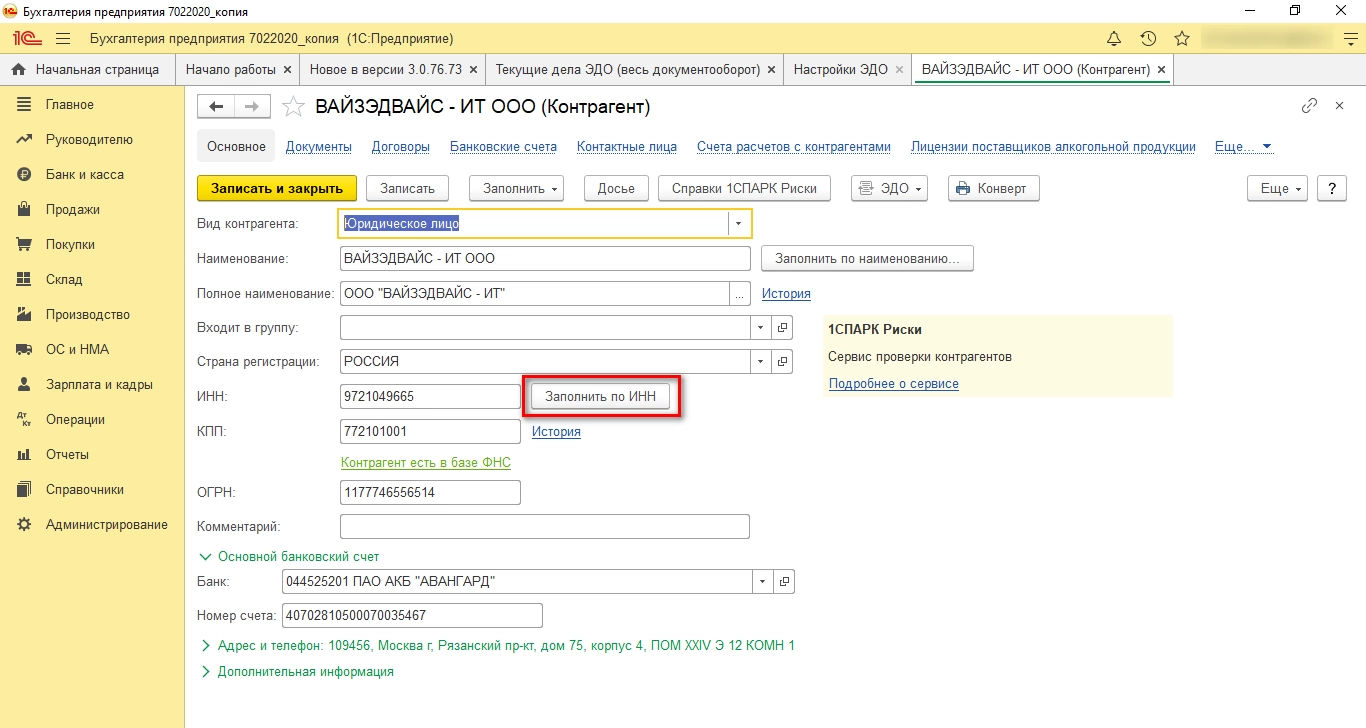Open the История link next to КПП
The image size is (1366, 728).
click(x=556, y=432)
